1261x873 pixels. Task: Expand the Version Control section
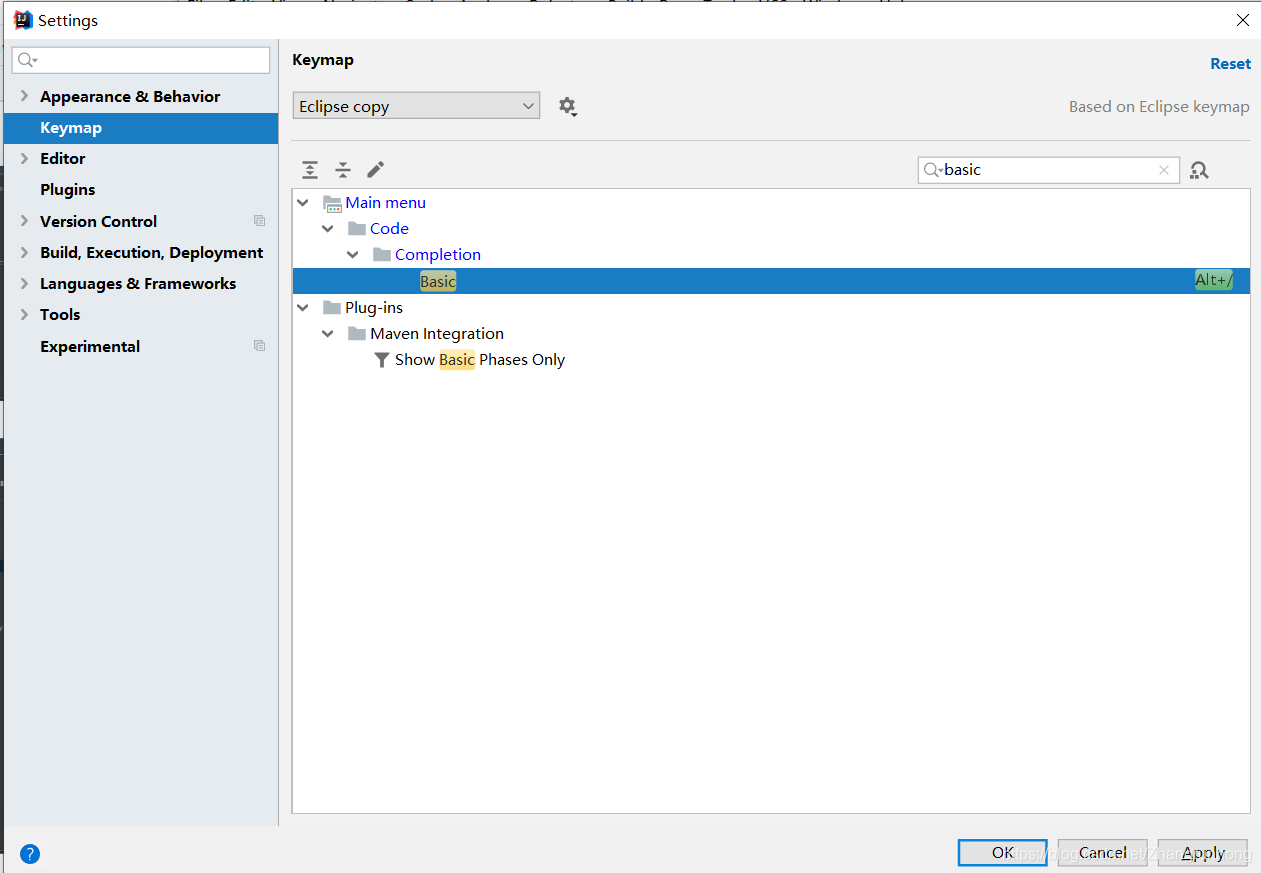[24, 221]
